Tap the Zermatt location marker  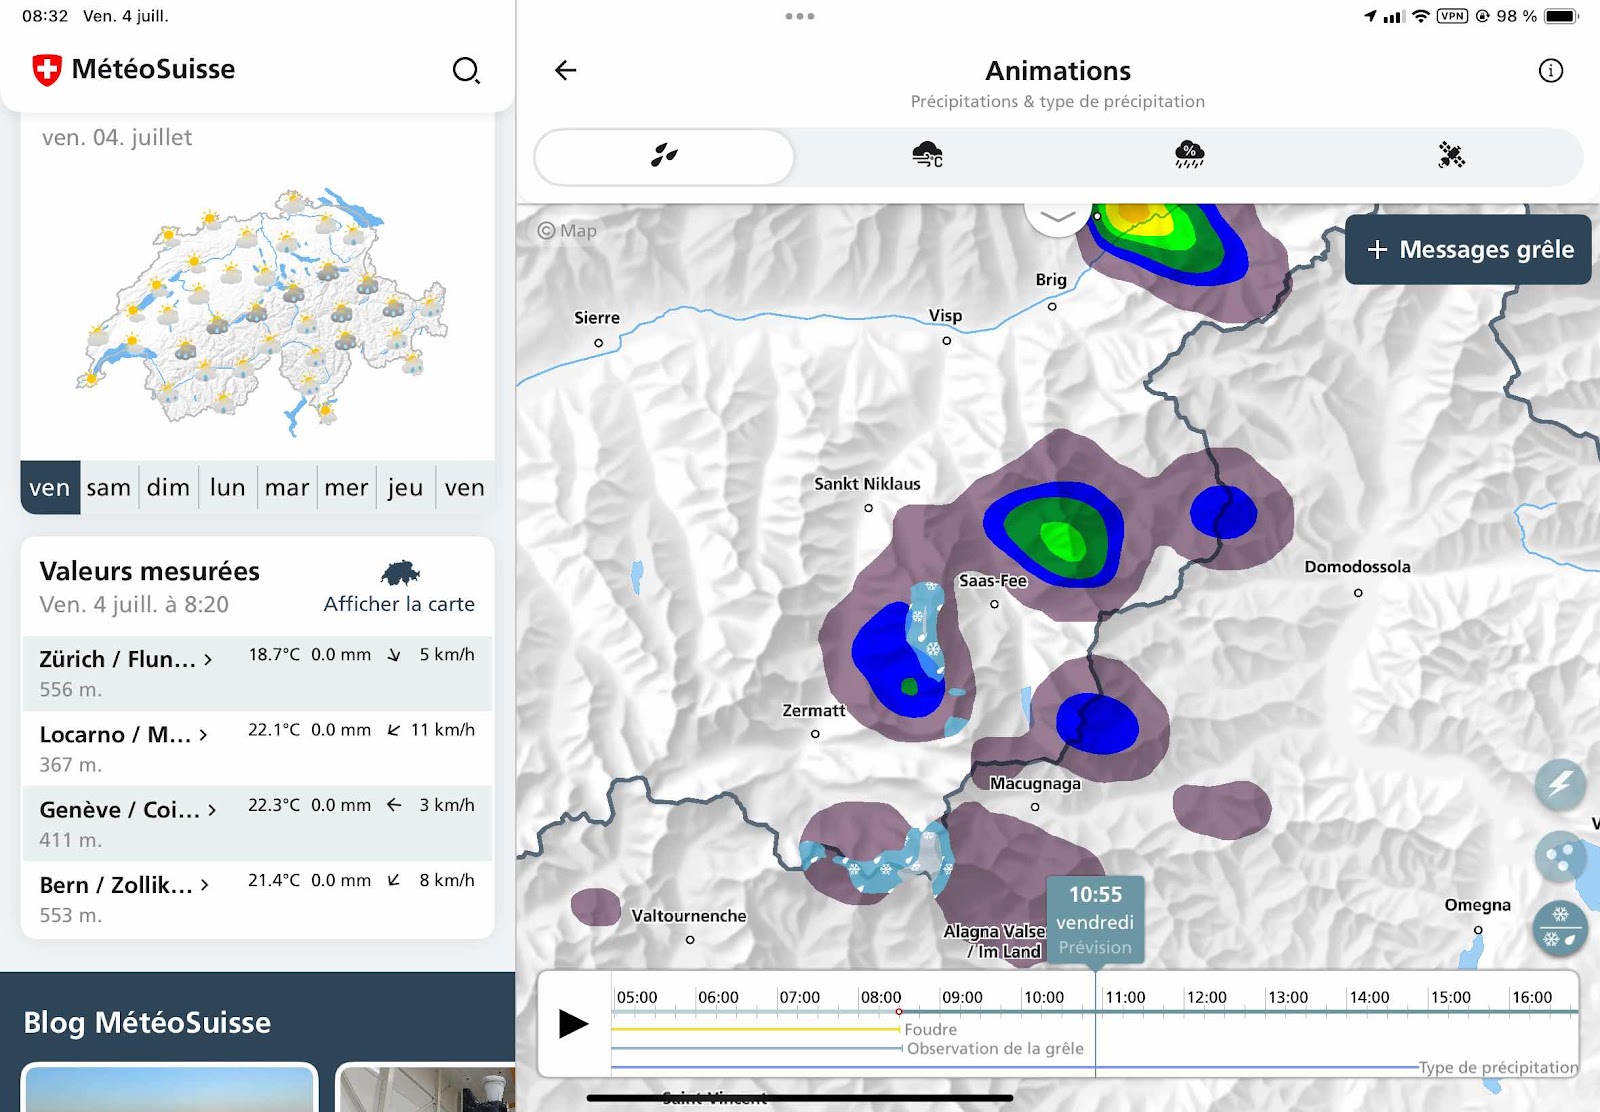point(815,734)
